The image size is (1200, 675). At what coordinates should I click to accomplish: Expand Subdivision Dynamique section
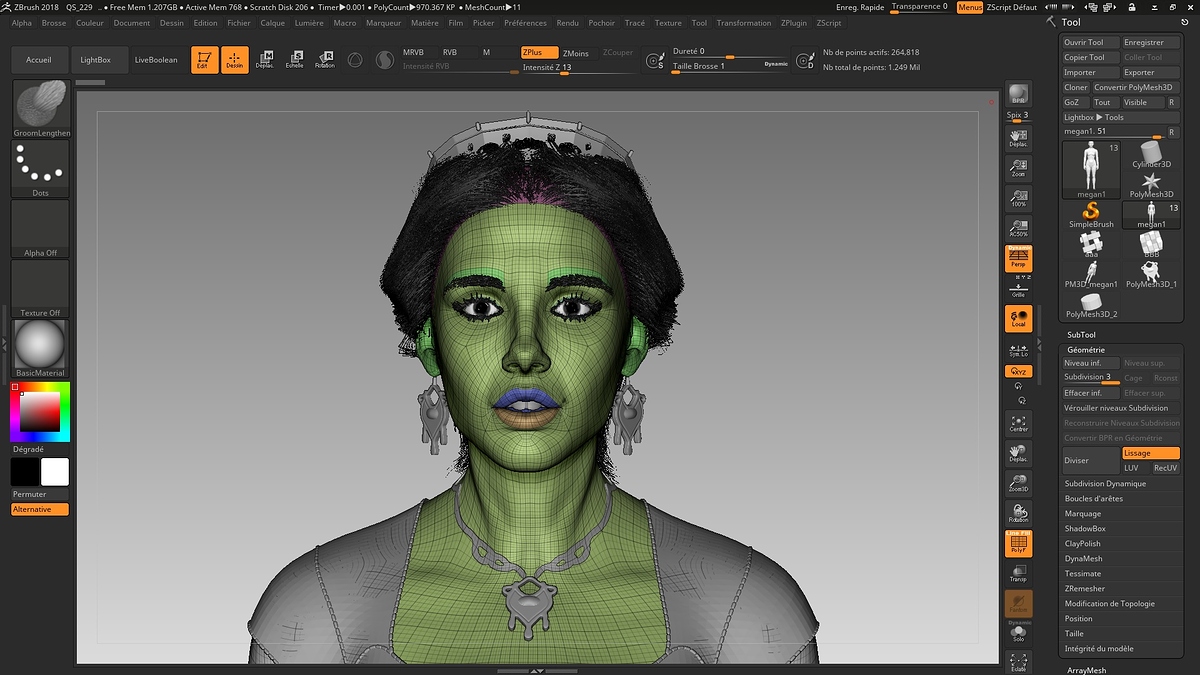(1105, 483)
